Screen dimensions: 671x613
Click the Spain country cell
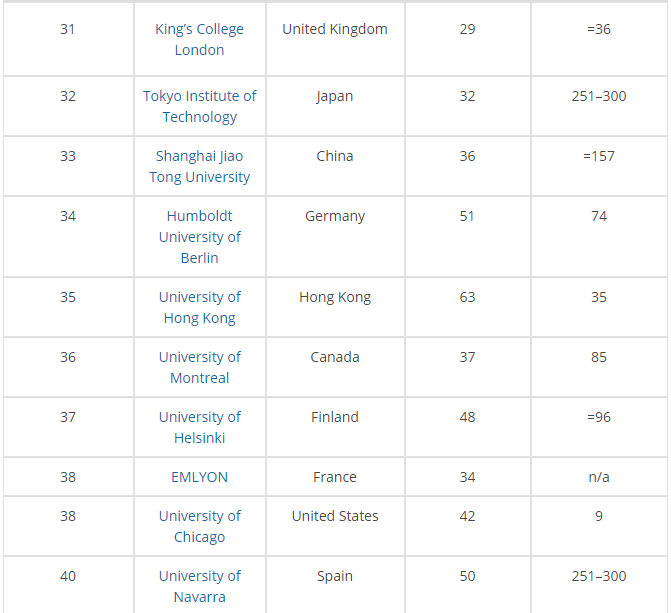pos(334,576)
